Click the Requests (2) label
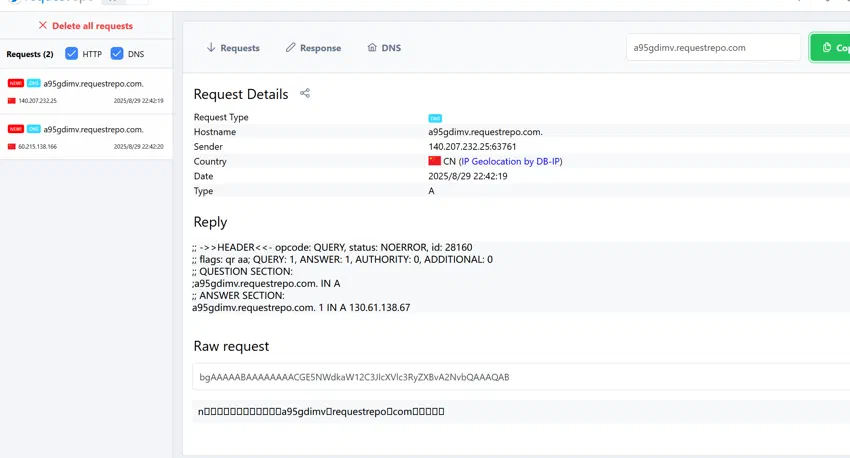Image resolution: width=850 pixels, height=458 pixels. [x=30, y=54]
